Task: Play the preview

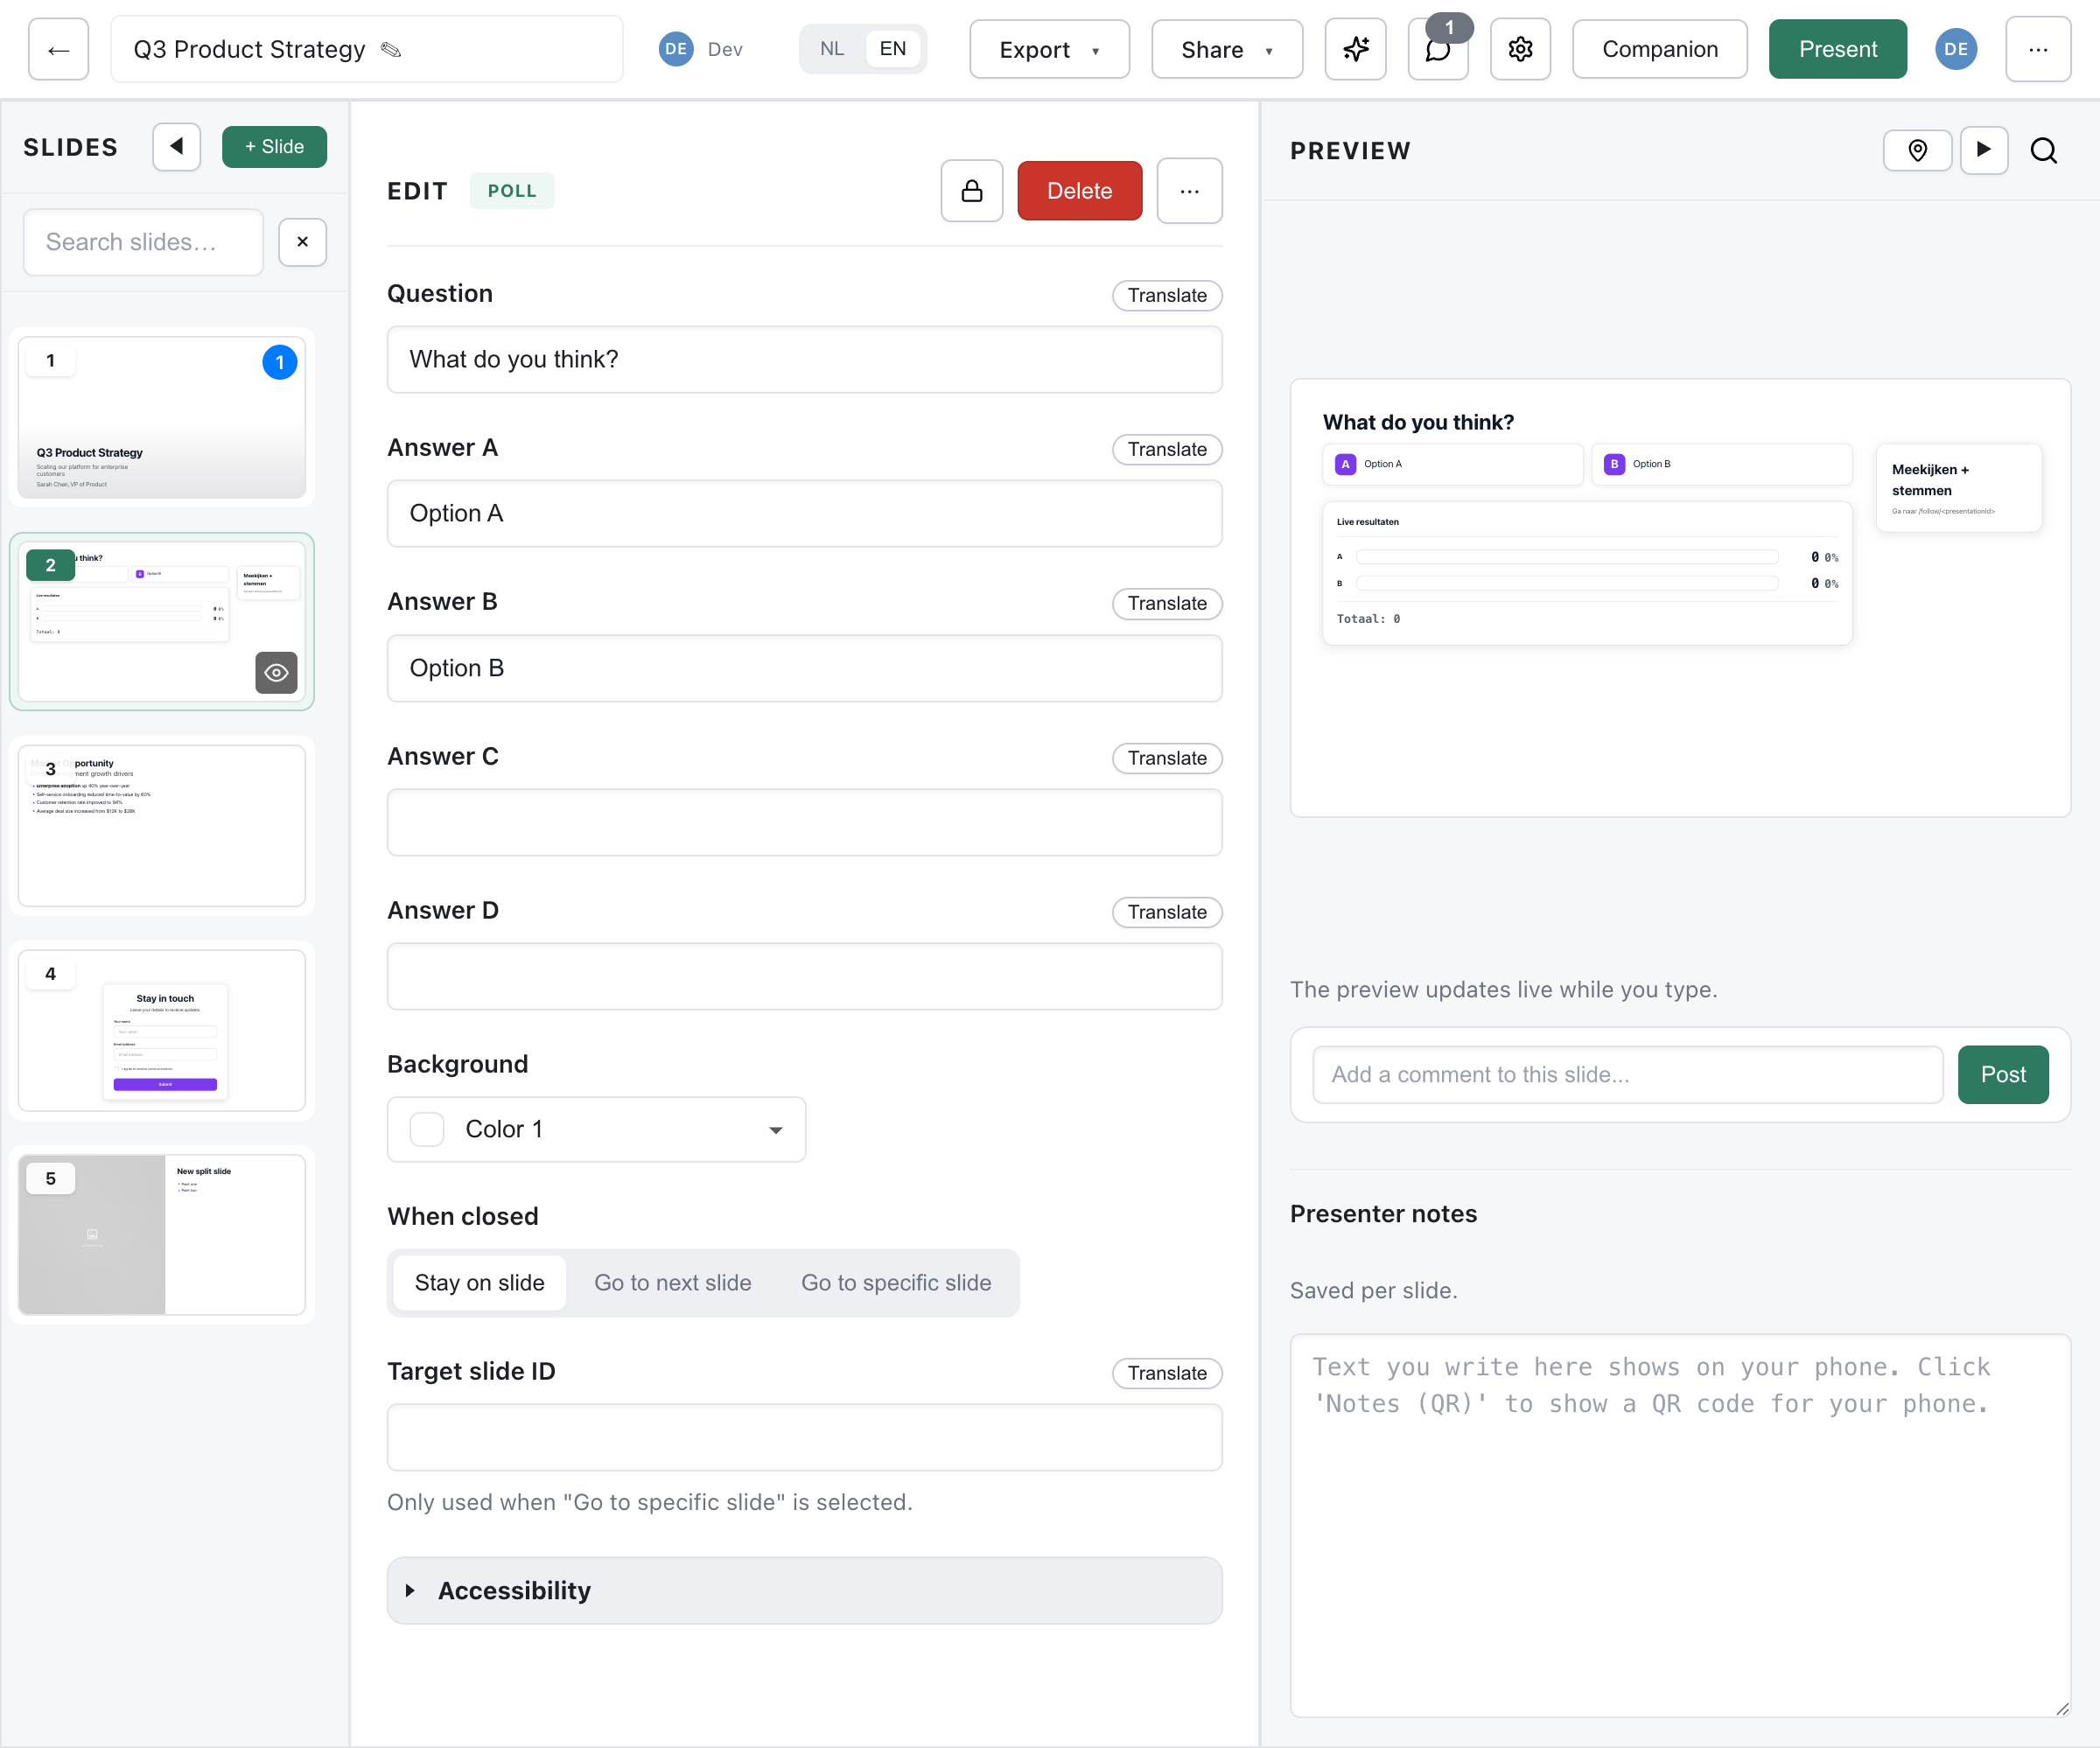Action: coord(1984,150)
